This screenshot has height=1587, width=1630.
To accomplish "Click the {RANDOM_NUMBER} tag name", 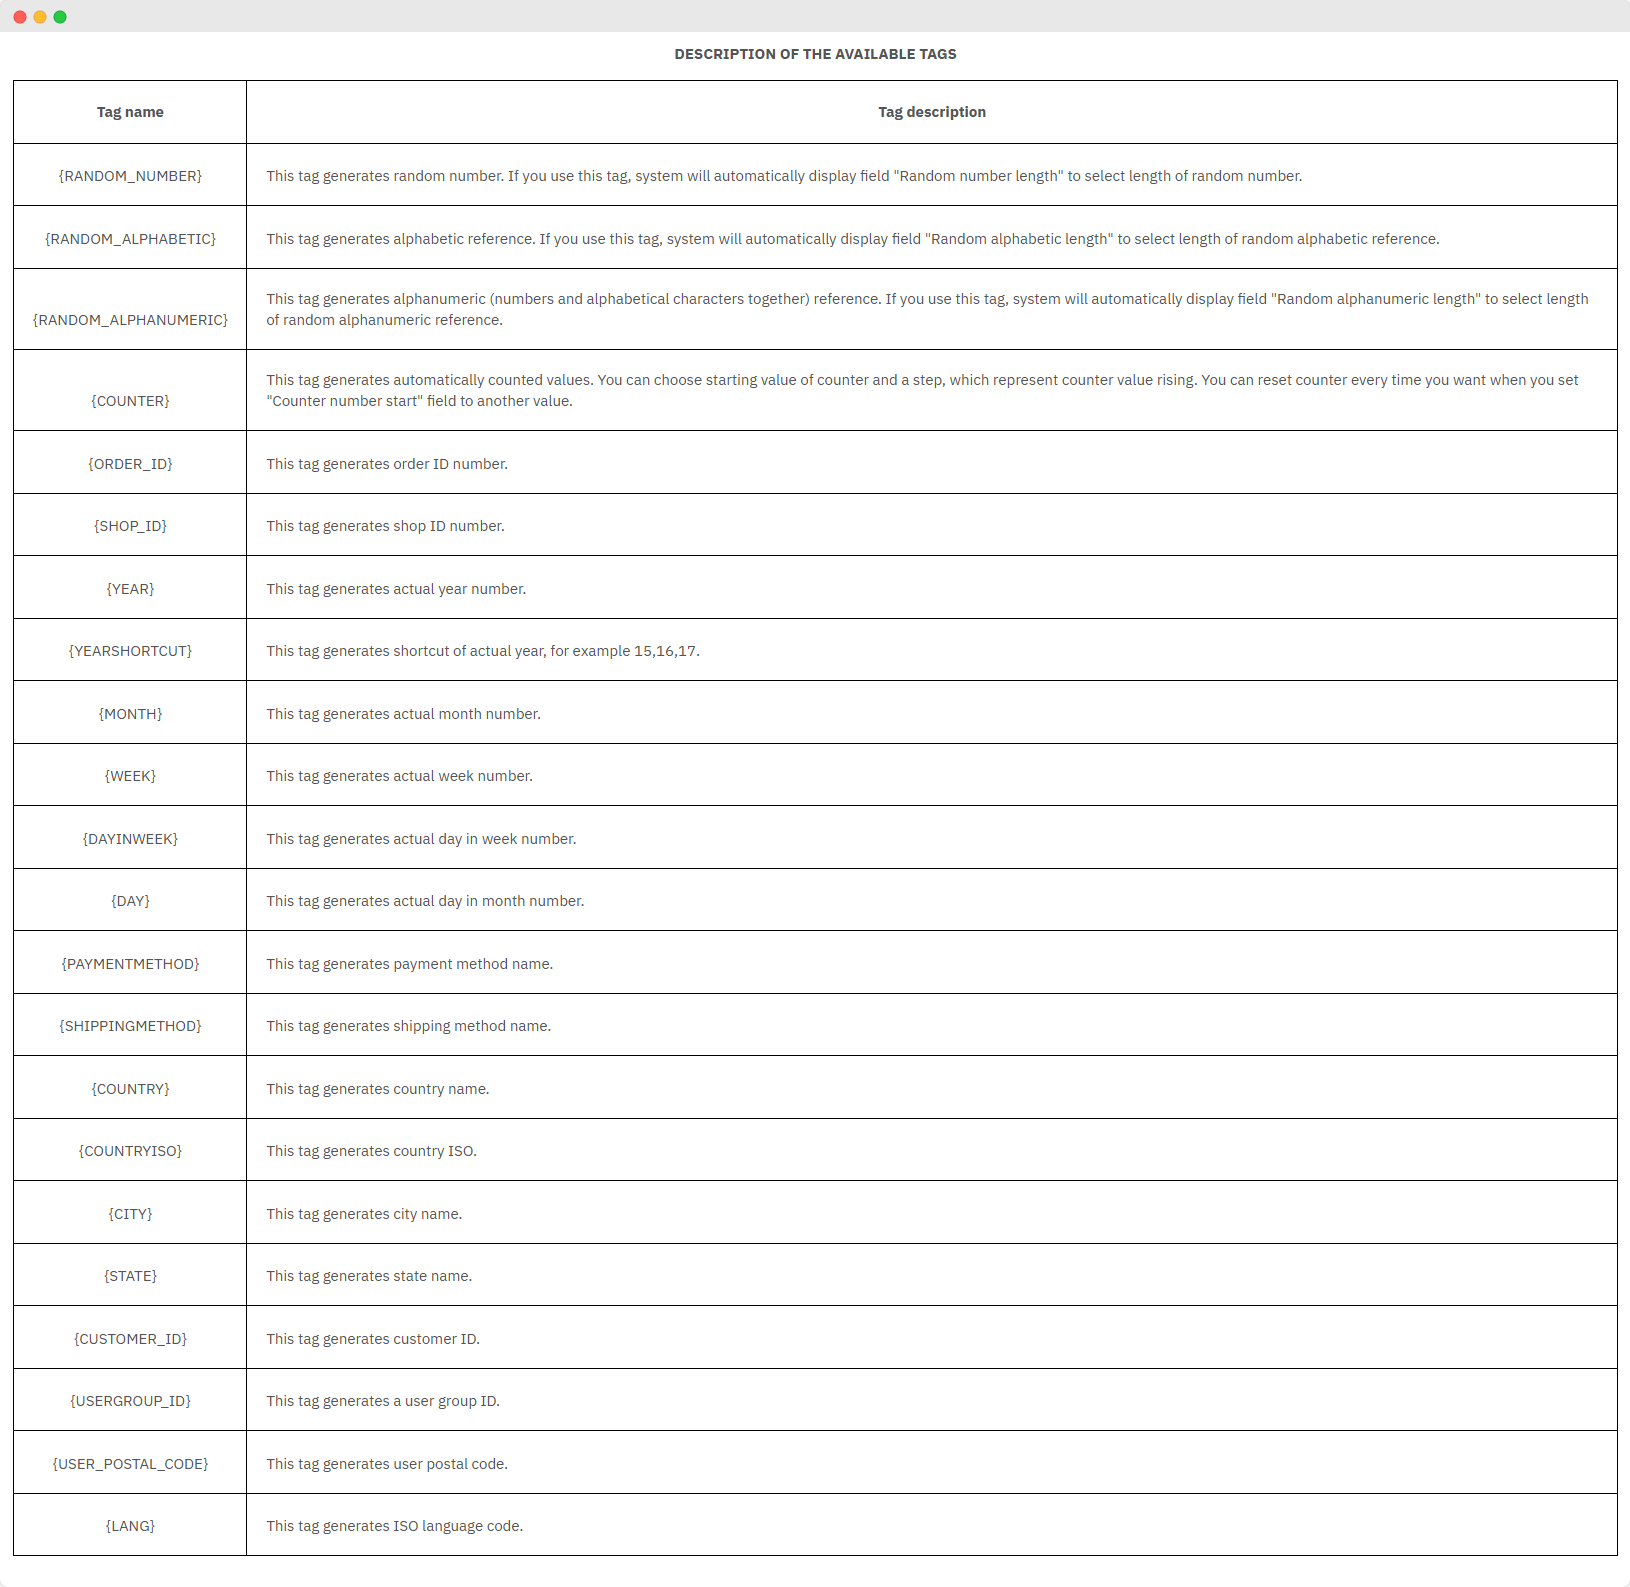I will (130, 176).
